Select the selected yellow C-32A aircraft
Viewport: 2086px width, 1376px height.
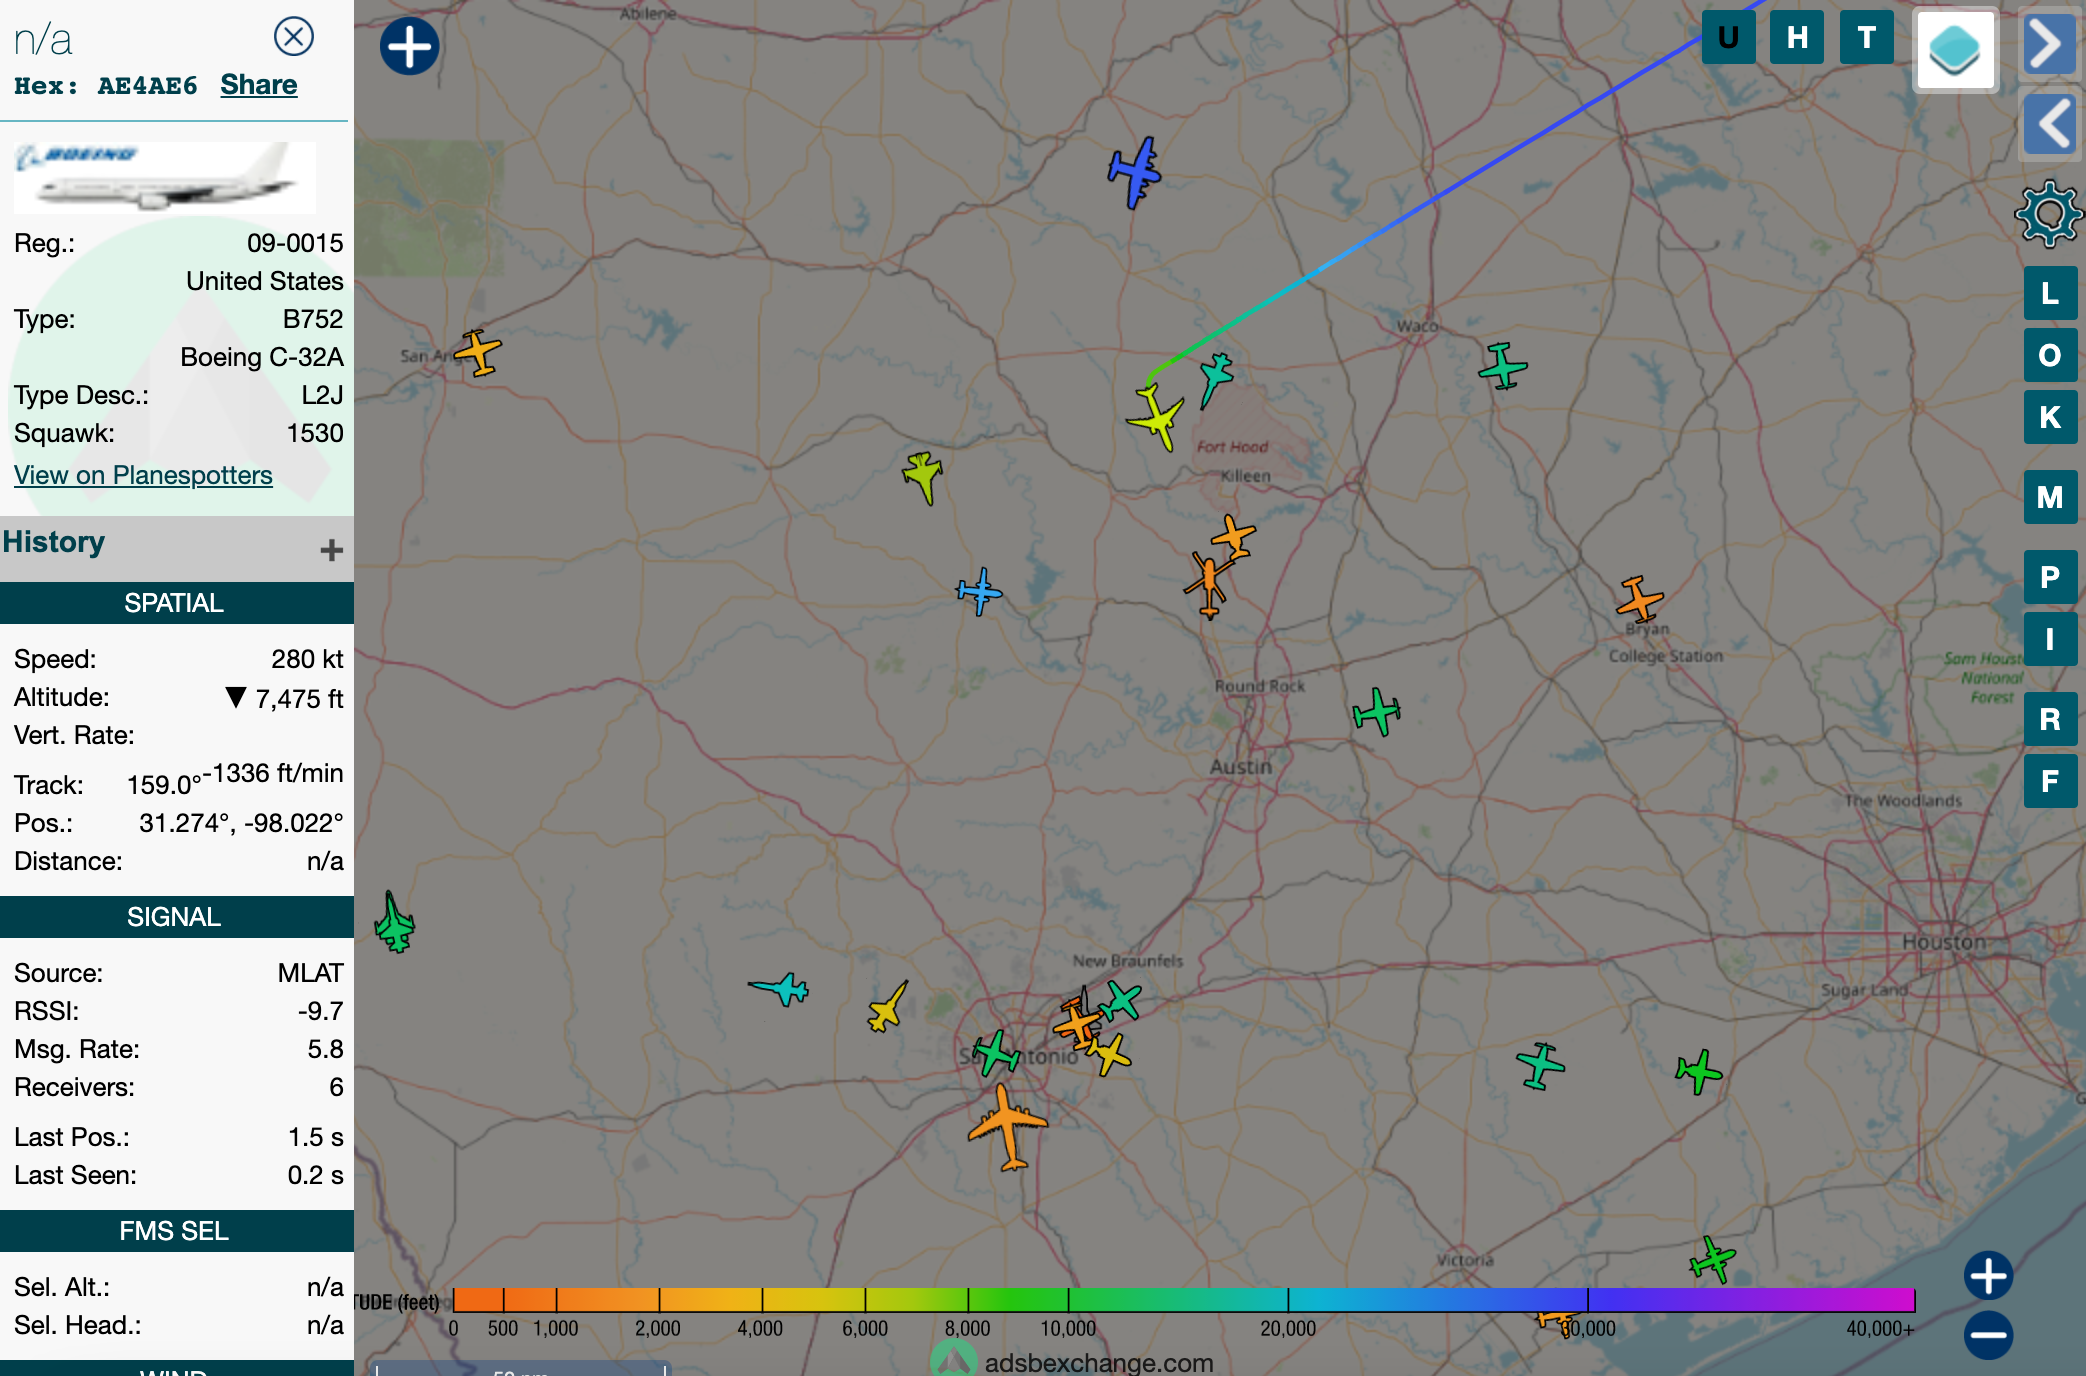(x=1157, y=417)
